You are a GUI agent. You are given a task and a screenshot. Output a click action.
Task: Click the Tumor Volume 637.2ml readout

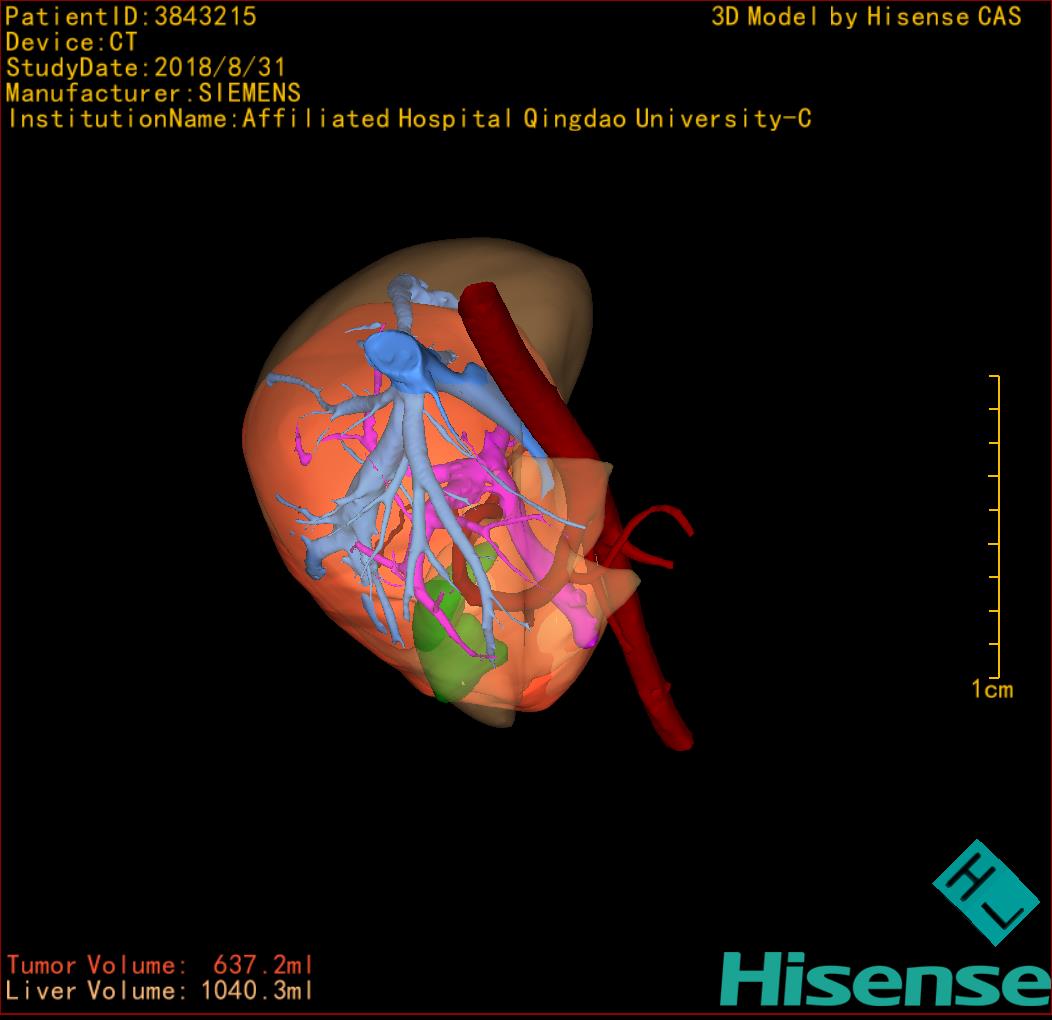[x=160, y=965]
